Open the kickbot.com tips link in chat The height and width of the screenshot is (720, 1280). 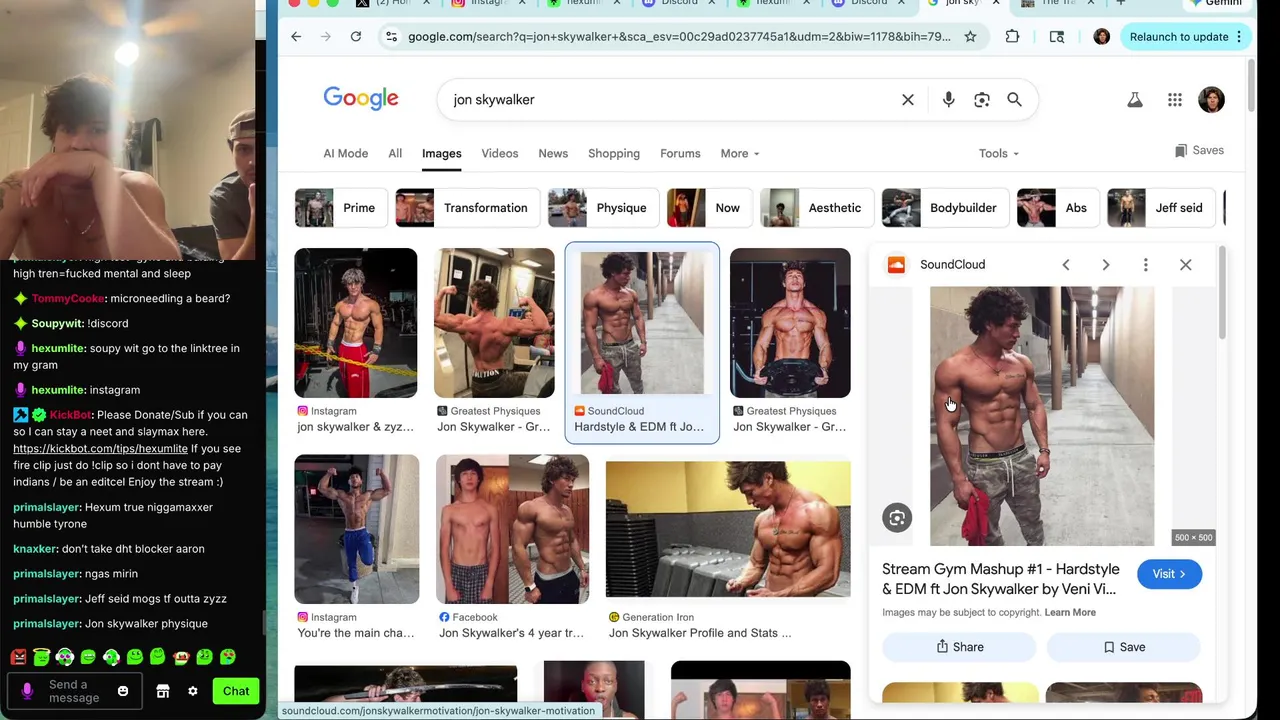tap(100, 449)
